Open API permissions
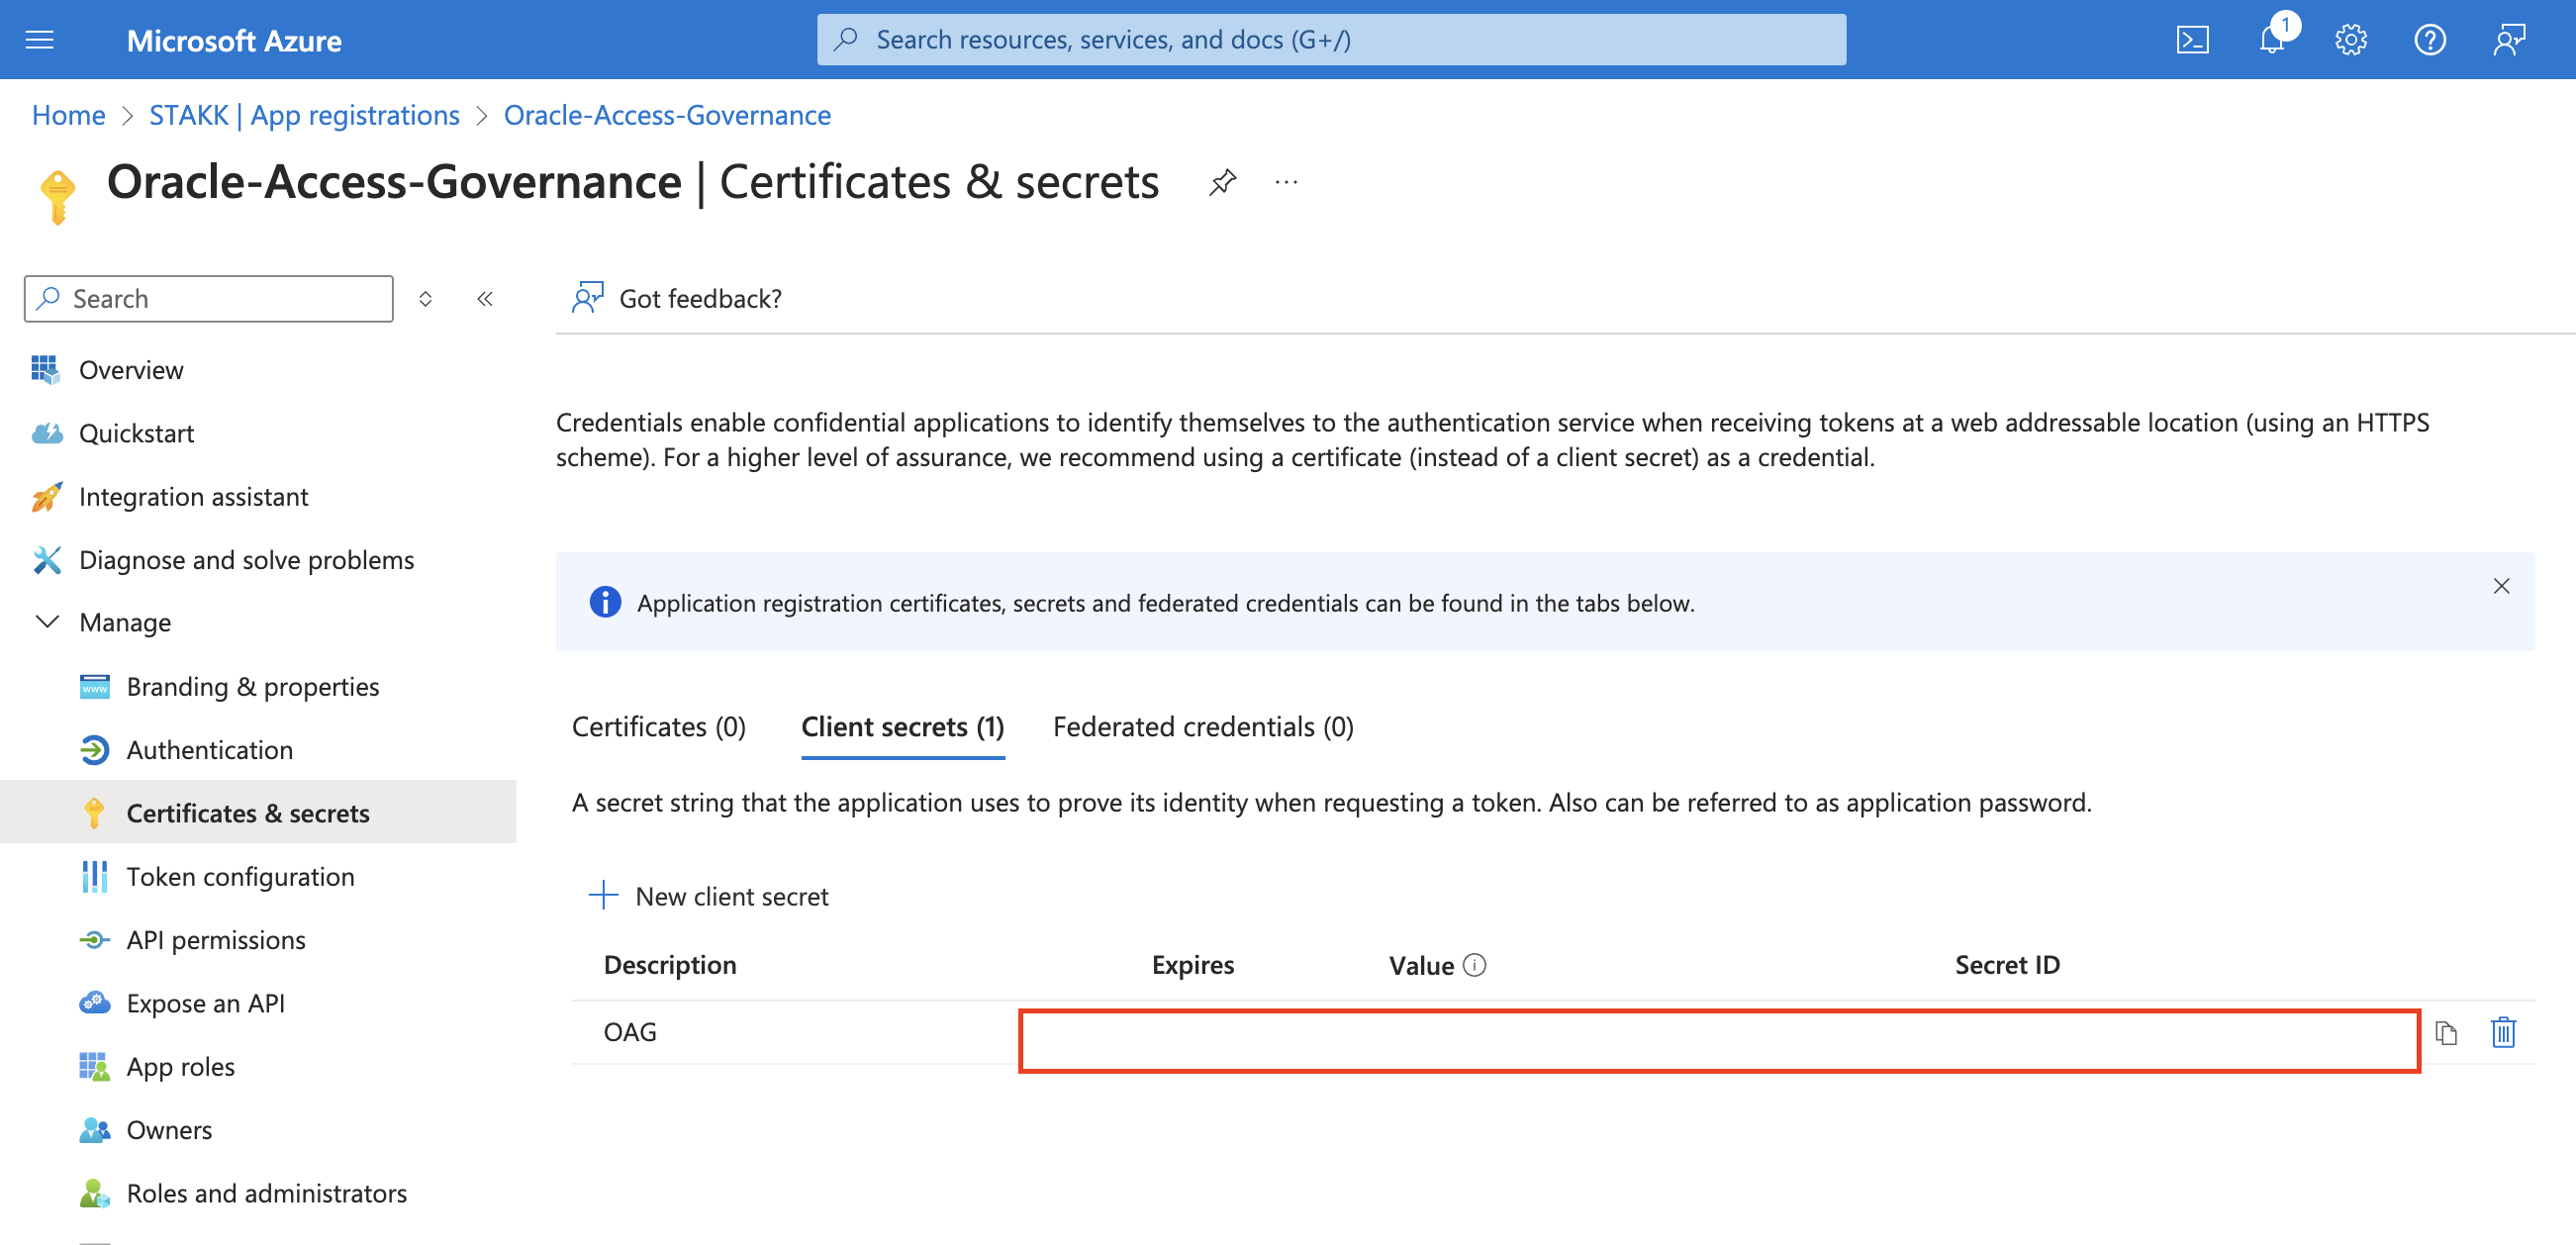 (x=216, y=939)
